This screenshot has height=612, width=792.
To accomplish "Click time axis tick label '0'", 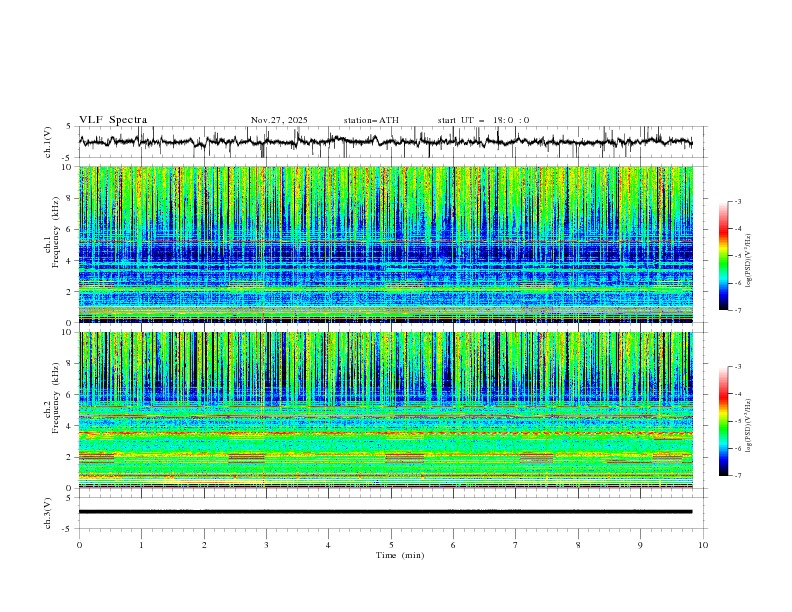I will pyautogui.click(x=79, y=545).
